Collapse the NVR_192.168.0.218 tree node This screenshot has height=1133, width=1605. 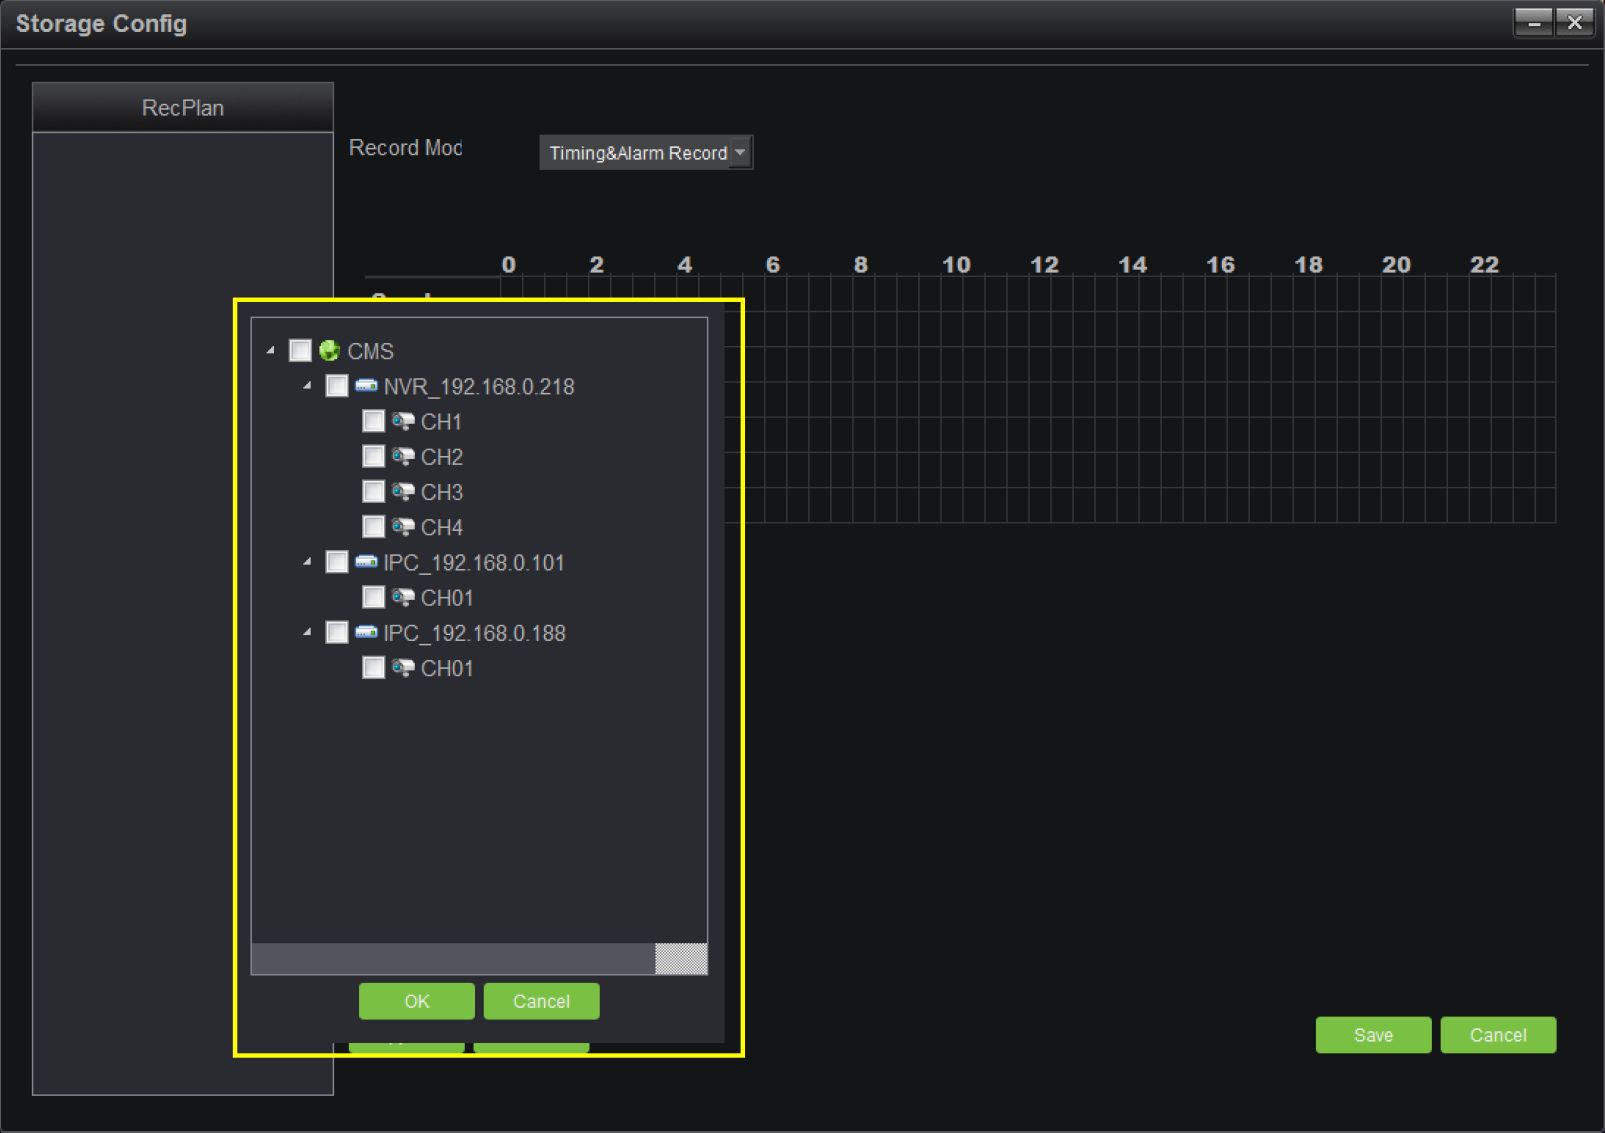pos(307,386)
